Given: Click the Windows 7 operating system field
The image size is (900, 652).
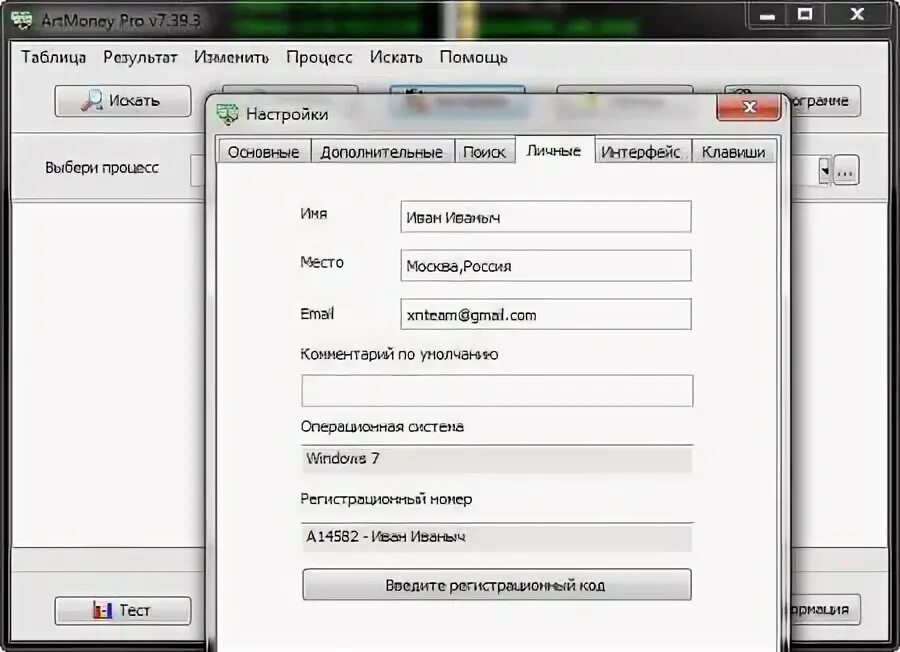Looking at the screenshot, I should tap(497, 459).
